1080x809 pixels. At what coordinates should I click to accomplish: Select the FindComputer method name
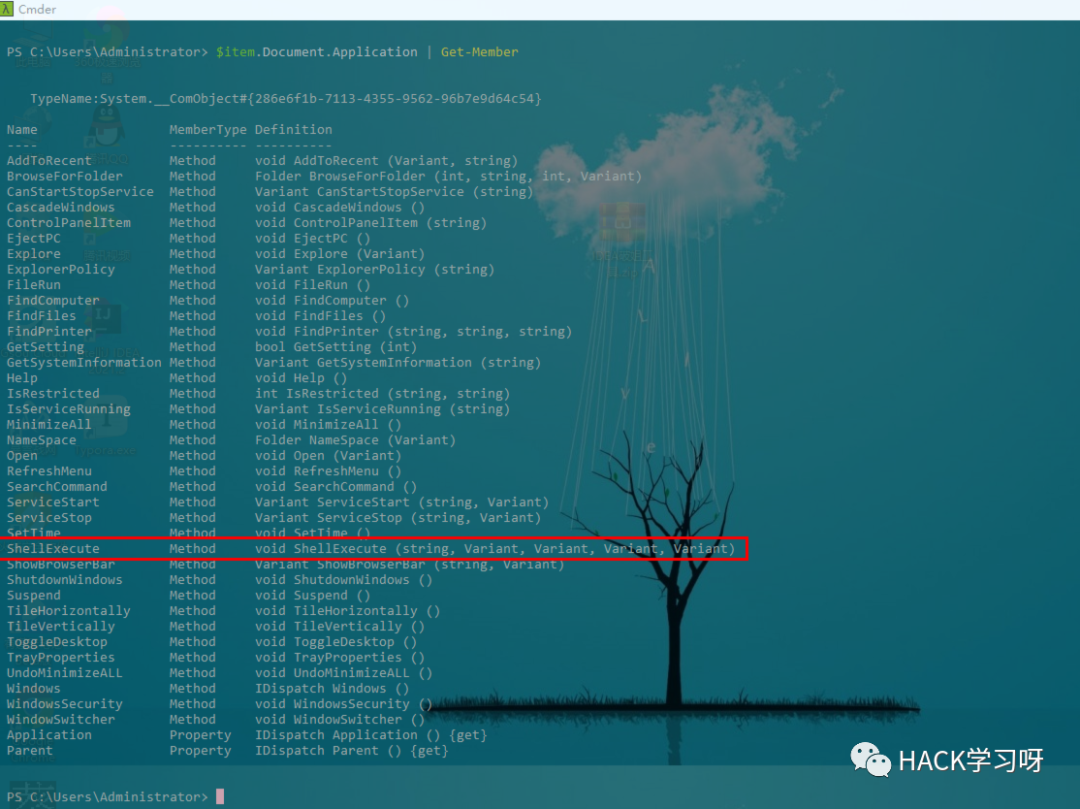[x=53, y=300]
